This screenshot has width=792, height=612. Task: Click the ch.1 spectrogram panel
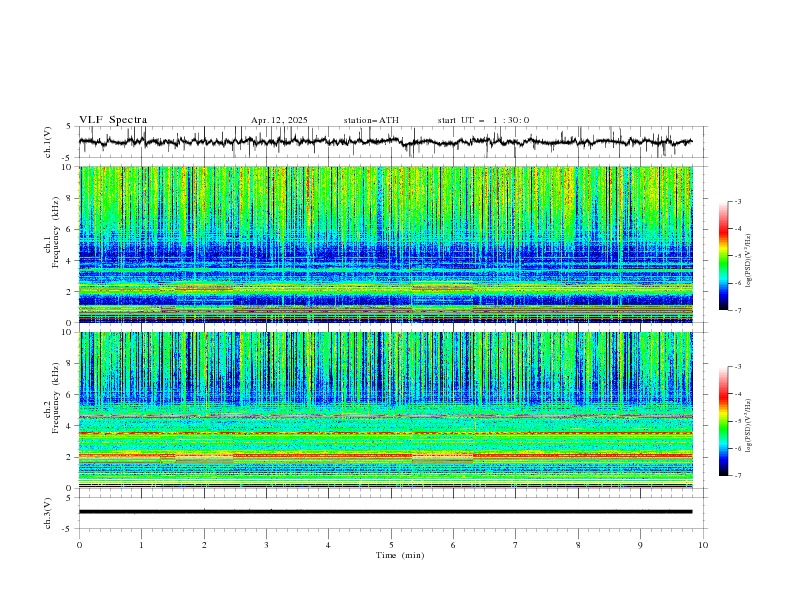[386, 244]
